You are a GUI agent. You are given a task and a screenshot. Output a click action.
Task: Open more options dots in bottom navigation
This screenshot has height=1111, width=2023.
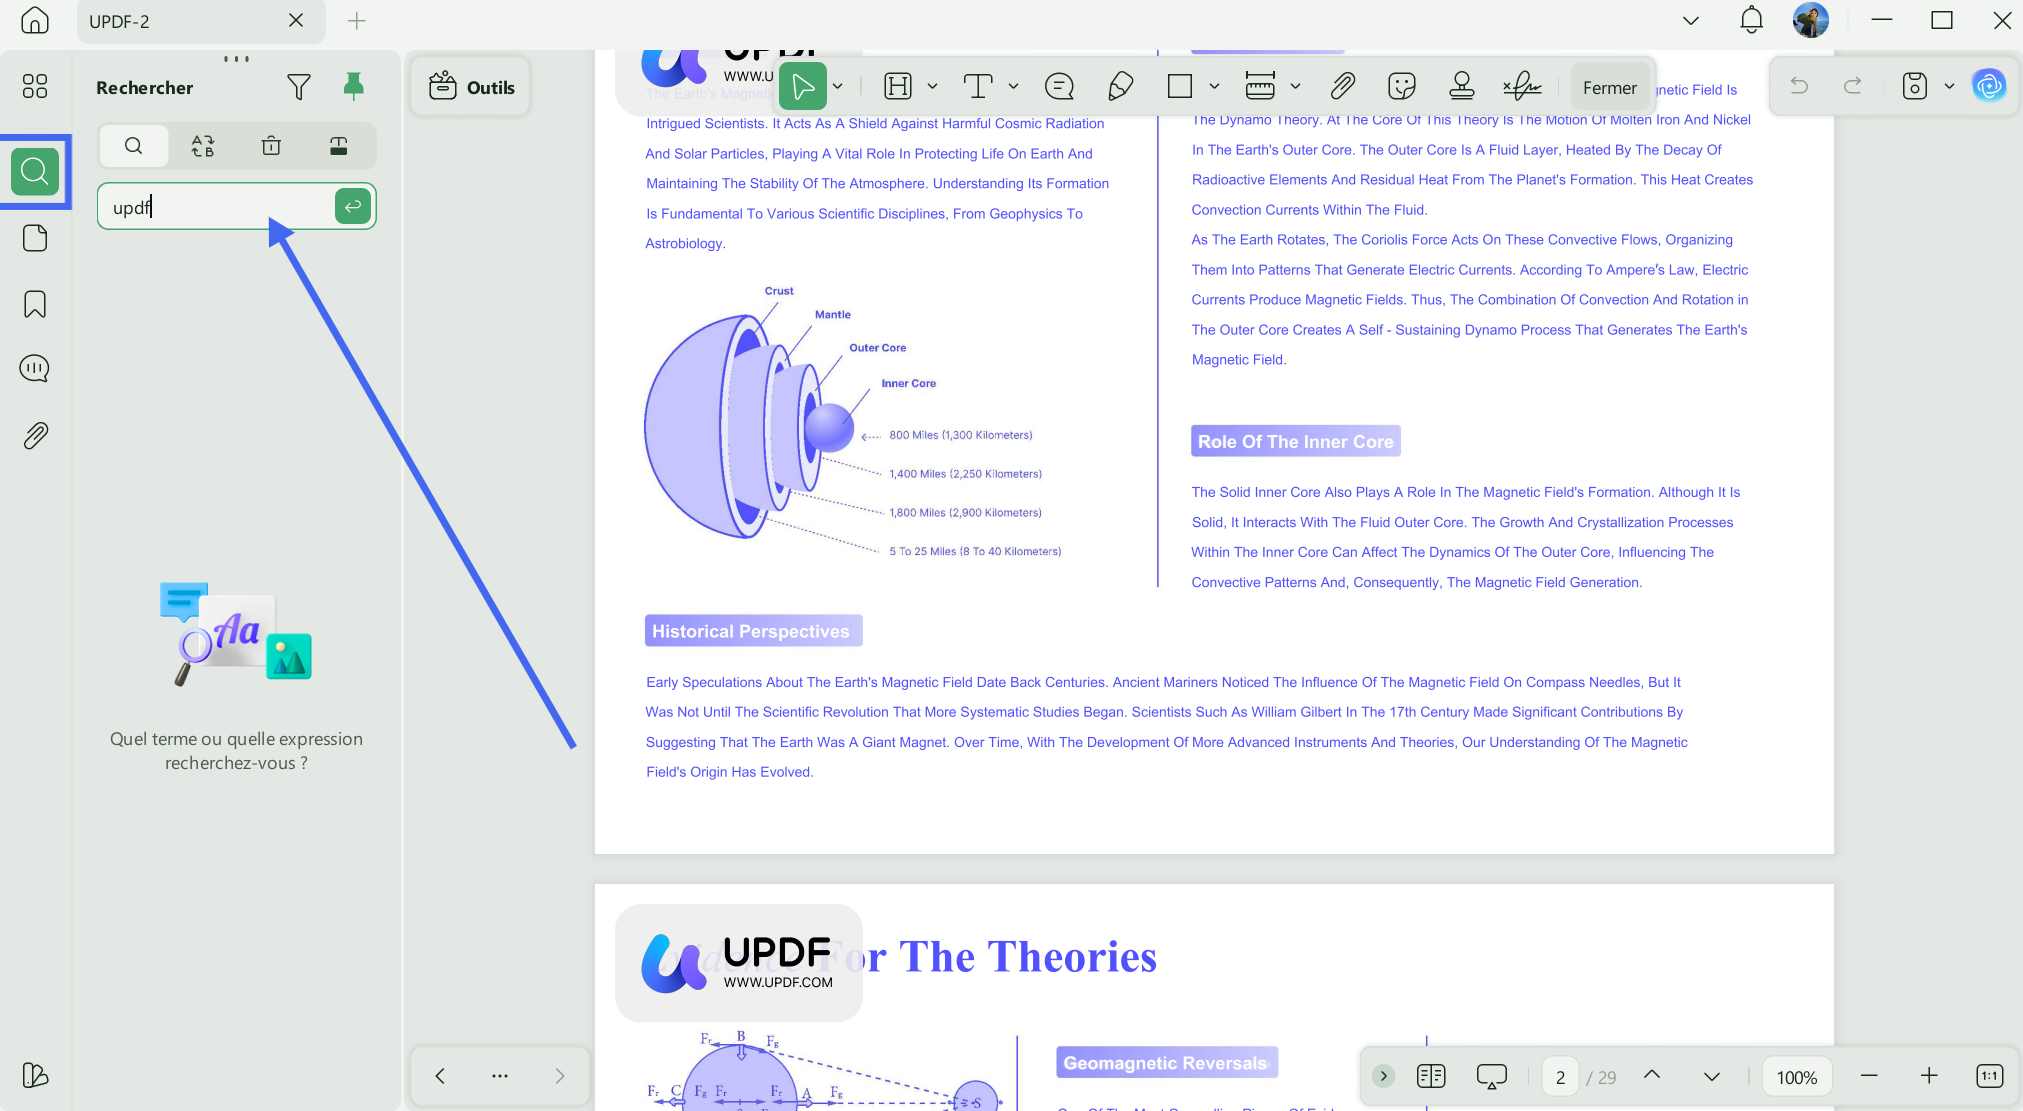point(500,1076)
